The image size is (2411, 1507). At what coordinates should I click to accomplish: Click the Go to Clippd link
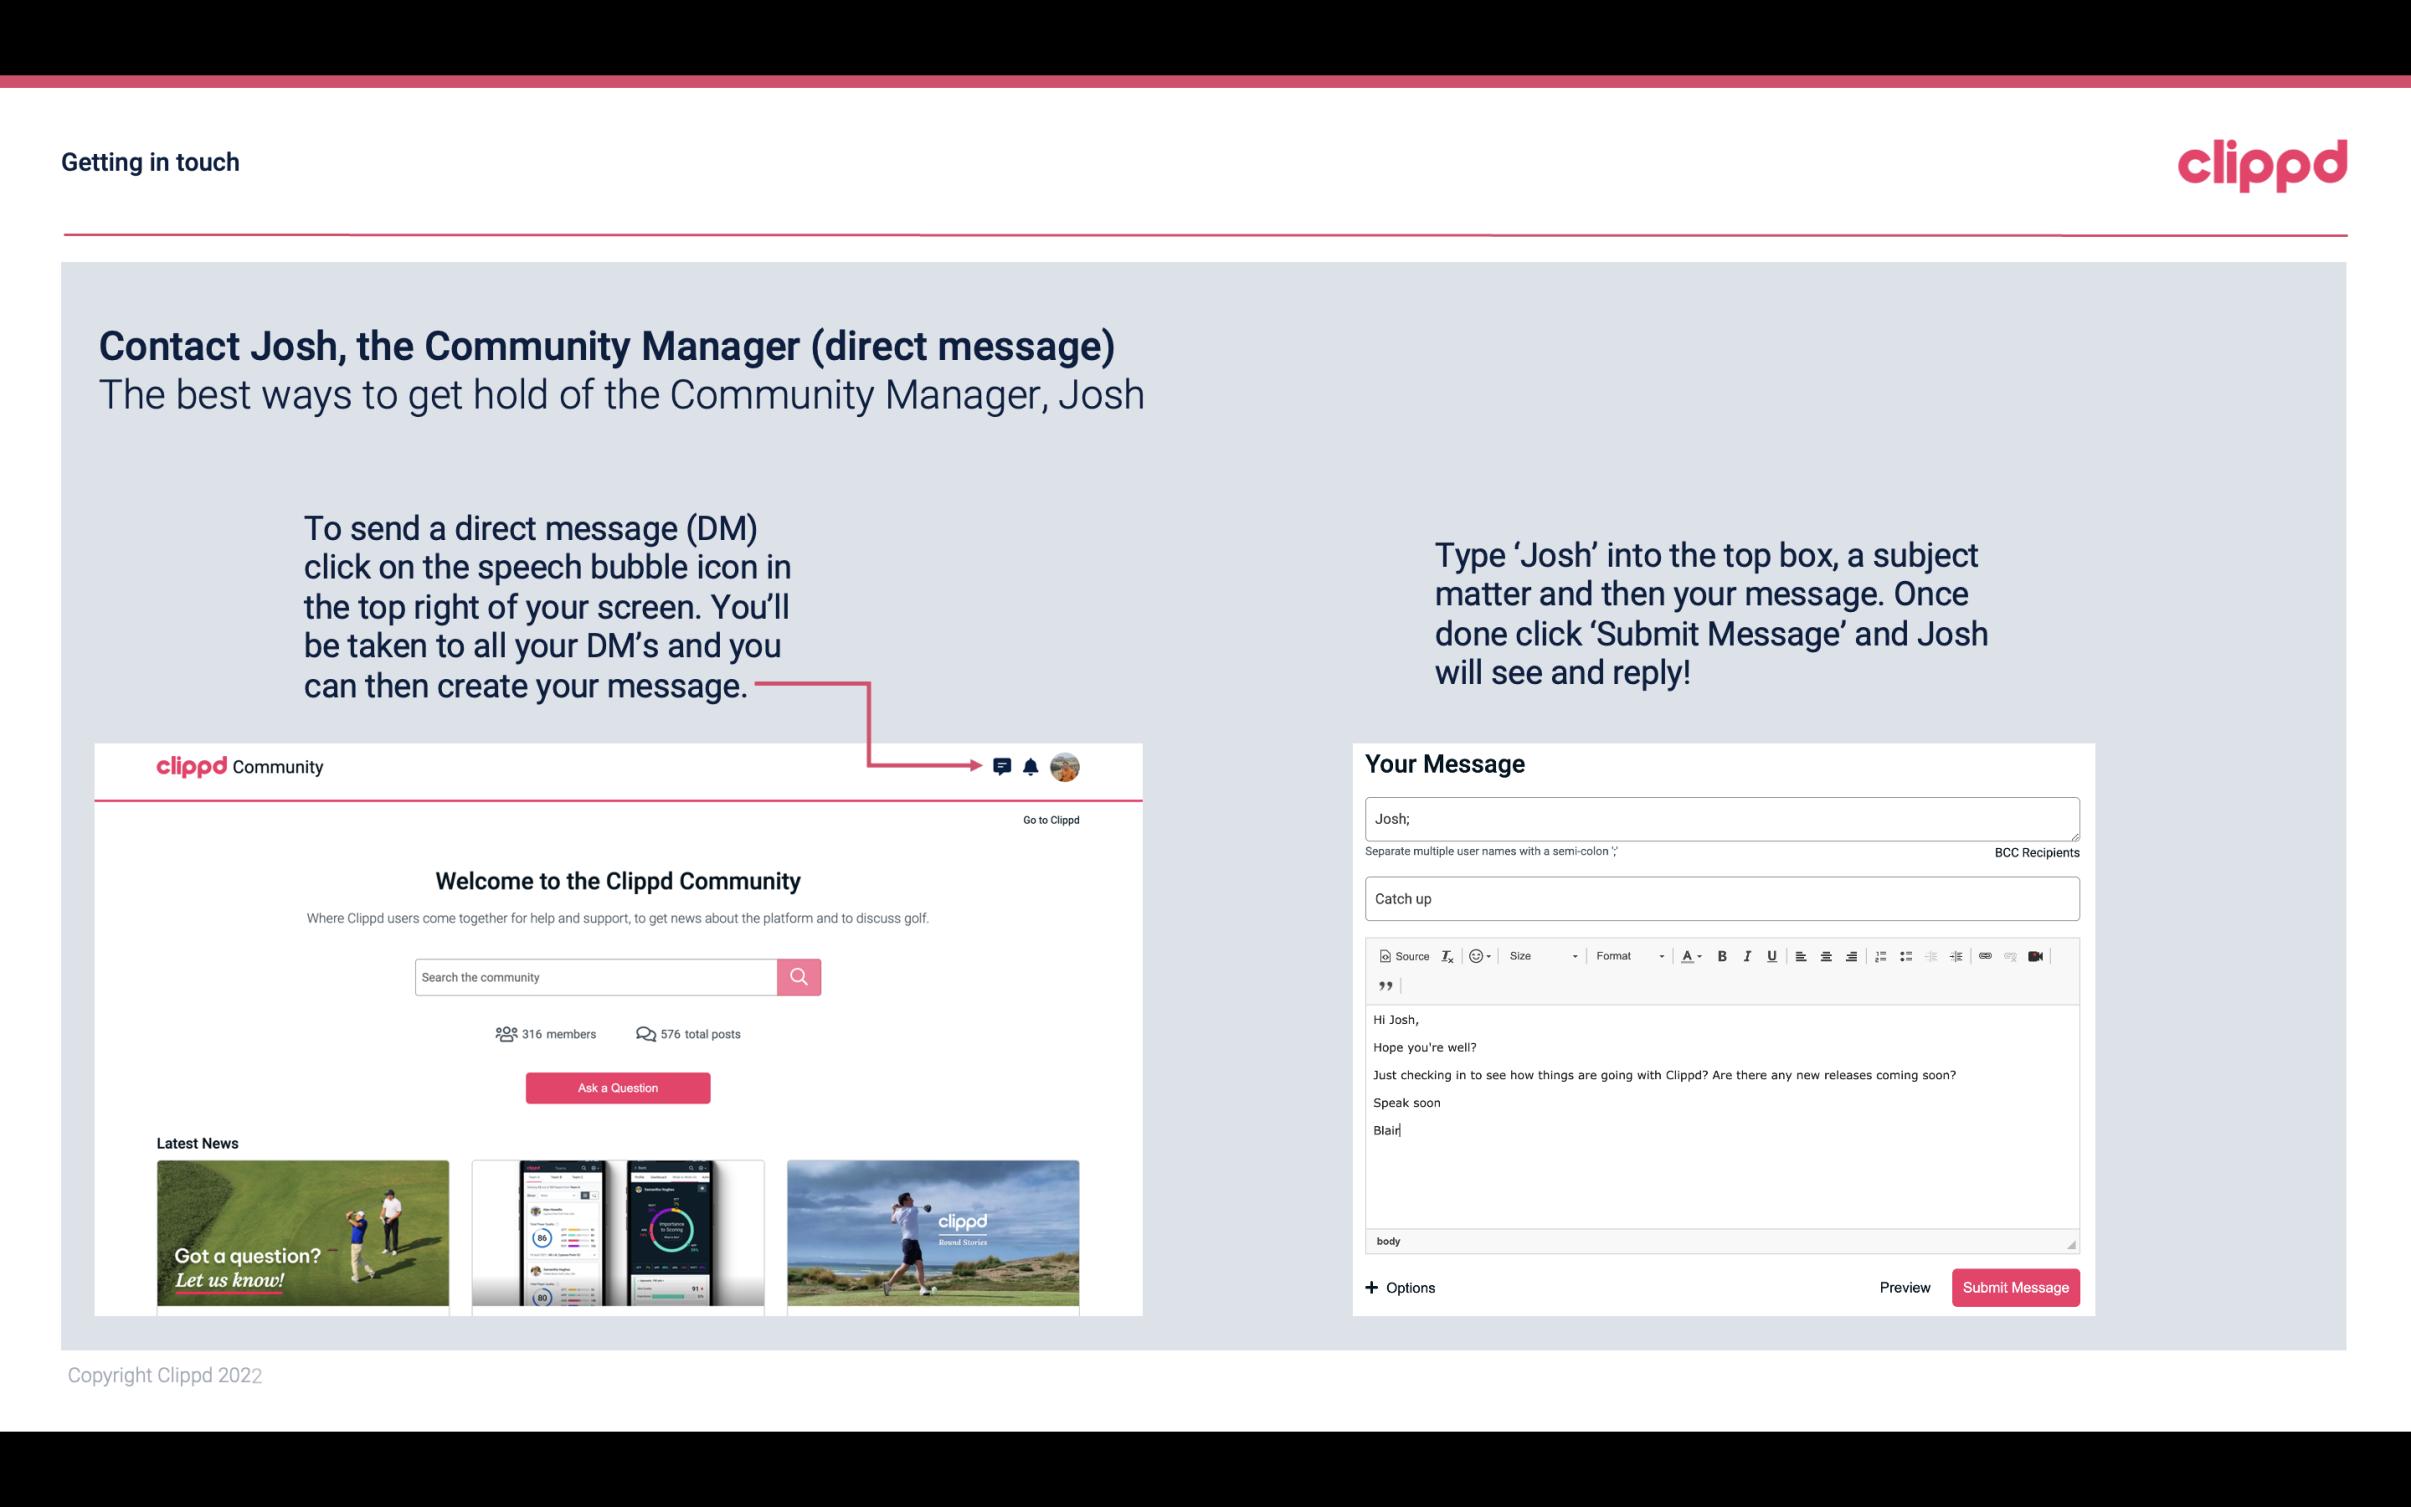tap(1048, 819)
